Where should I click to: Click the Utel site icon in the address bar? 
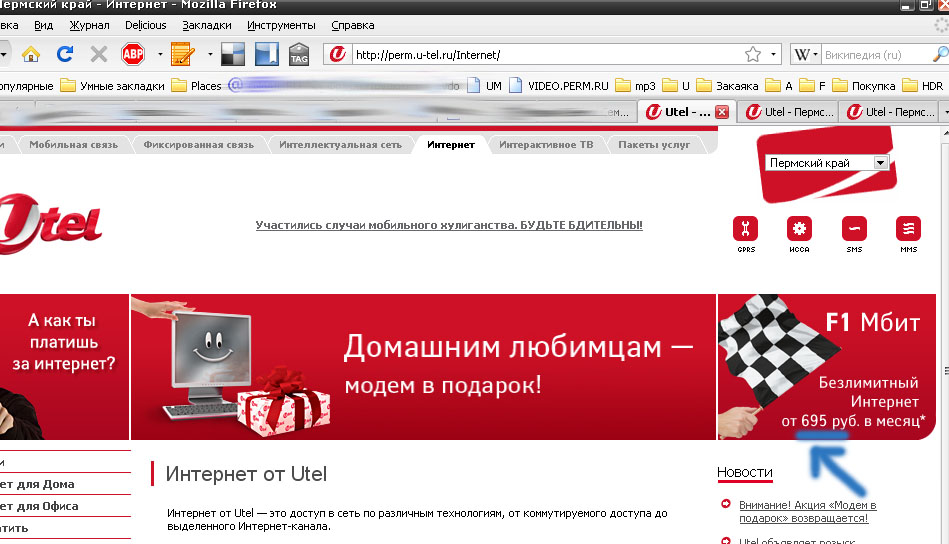[337, 54]
